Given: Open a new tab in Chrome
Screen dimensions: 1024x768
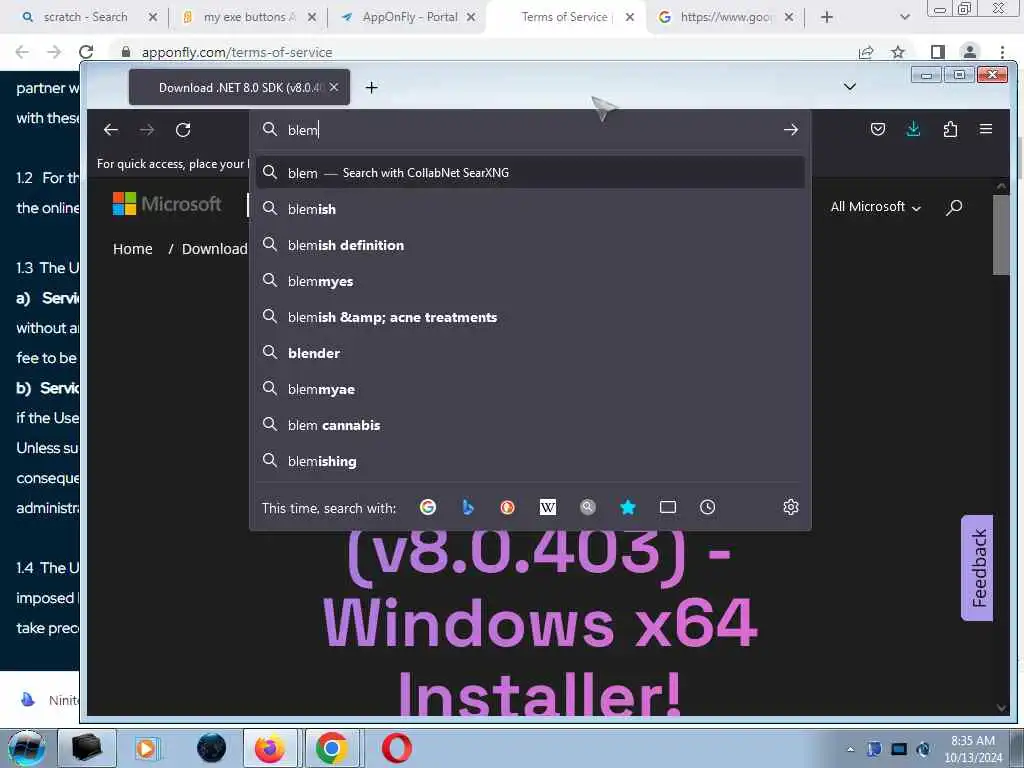Looking at the screenshot, I should pos(827,17).
